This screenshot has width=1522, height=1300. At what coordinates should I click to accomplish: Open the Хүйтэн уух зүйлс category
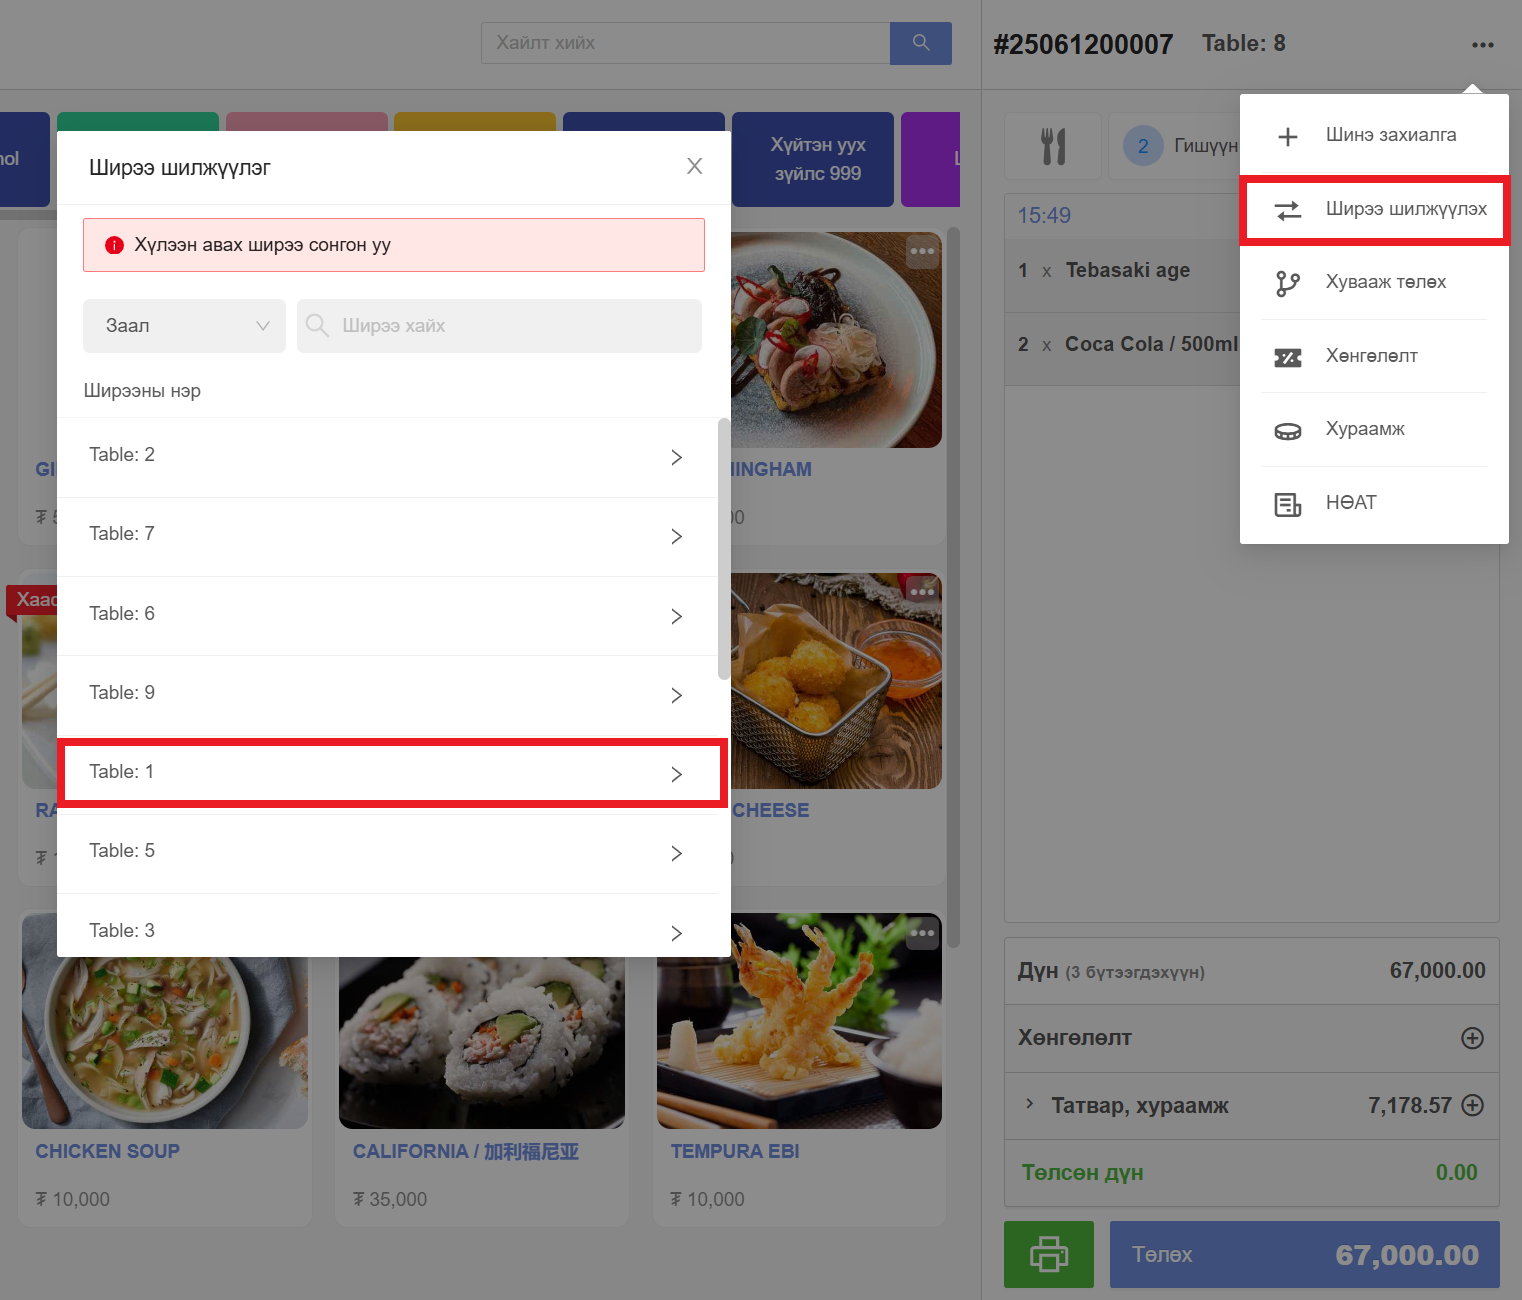coord(816,159)
